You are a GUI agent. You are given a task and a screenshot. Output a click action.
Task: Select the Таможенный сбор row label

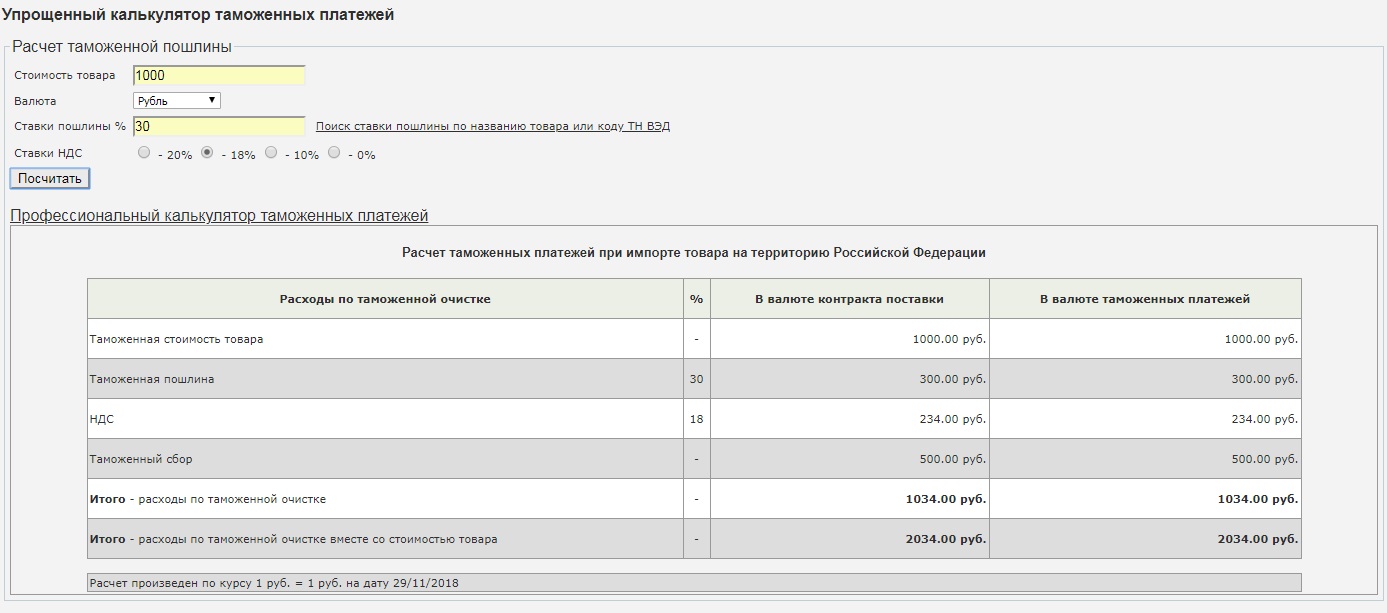pyautogui.click(x=140, y=459)
